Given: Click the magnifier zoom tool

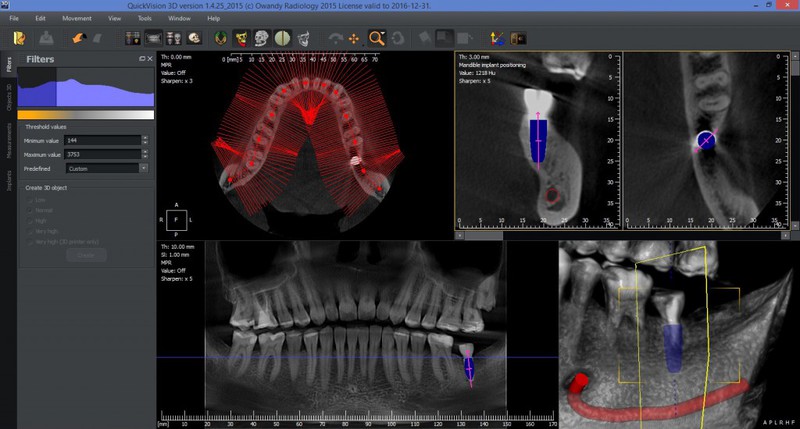Looking at the screenshot, I should pos(377,39).
